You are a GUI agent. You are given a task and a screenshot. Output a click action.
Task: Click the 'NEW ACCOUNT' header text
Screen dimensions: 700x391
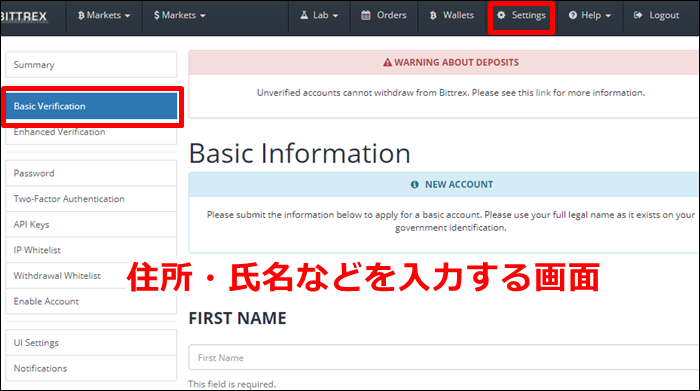tap(459, 184)
